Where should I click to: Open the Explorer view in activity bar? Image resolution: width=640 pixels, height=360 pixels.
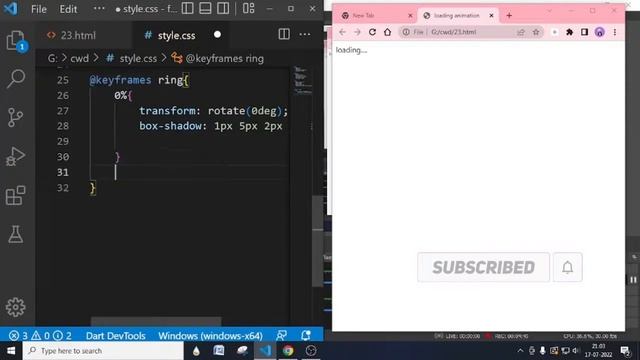(x=16, y=41)
